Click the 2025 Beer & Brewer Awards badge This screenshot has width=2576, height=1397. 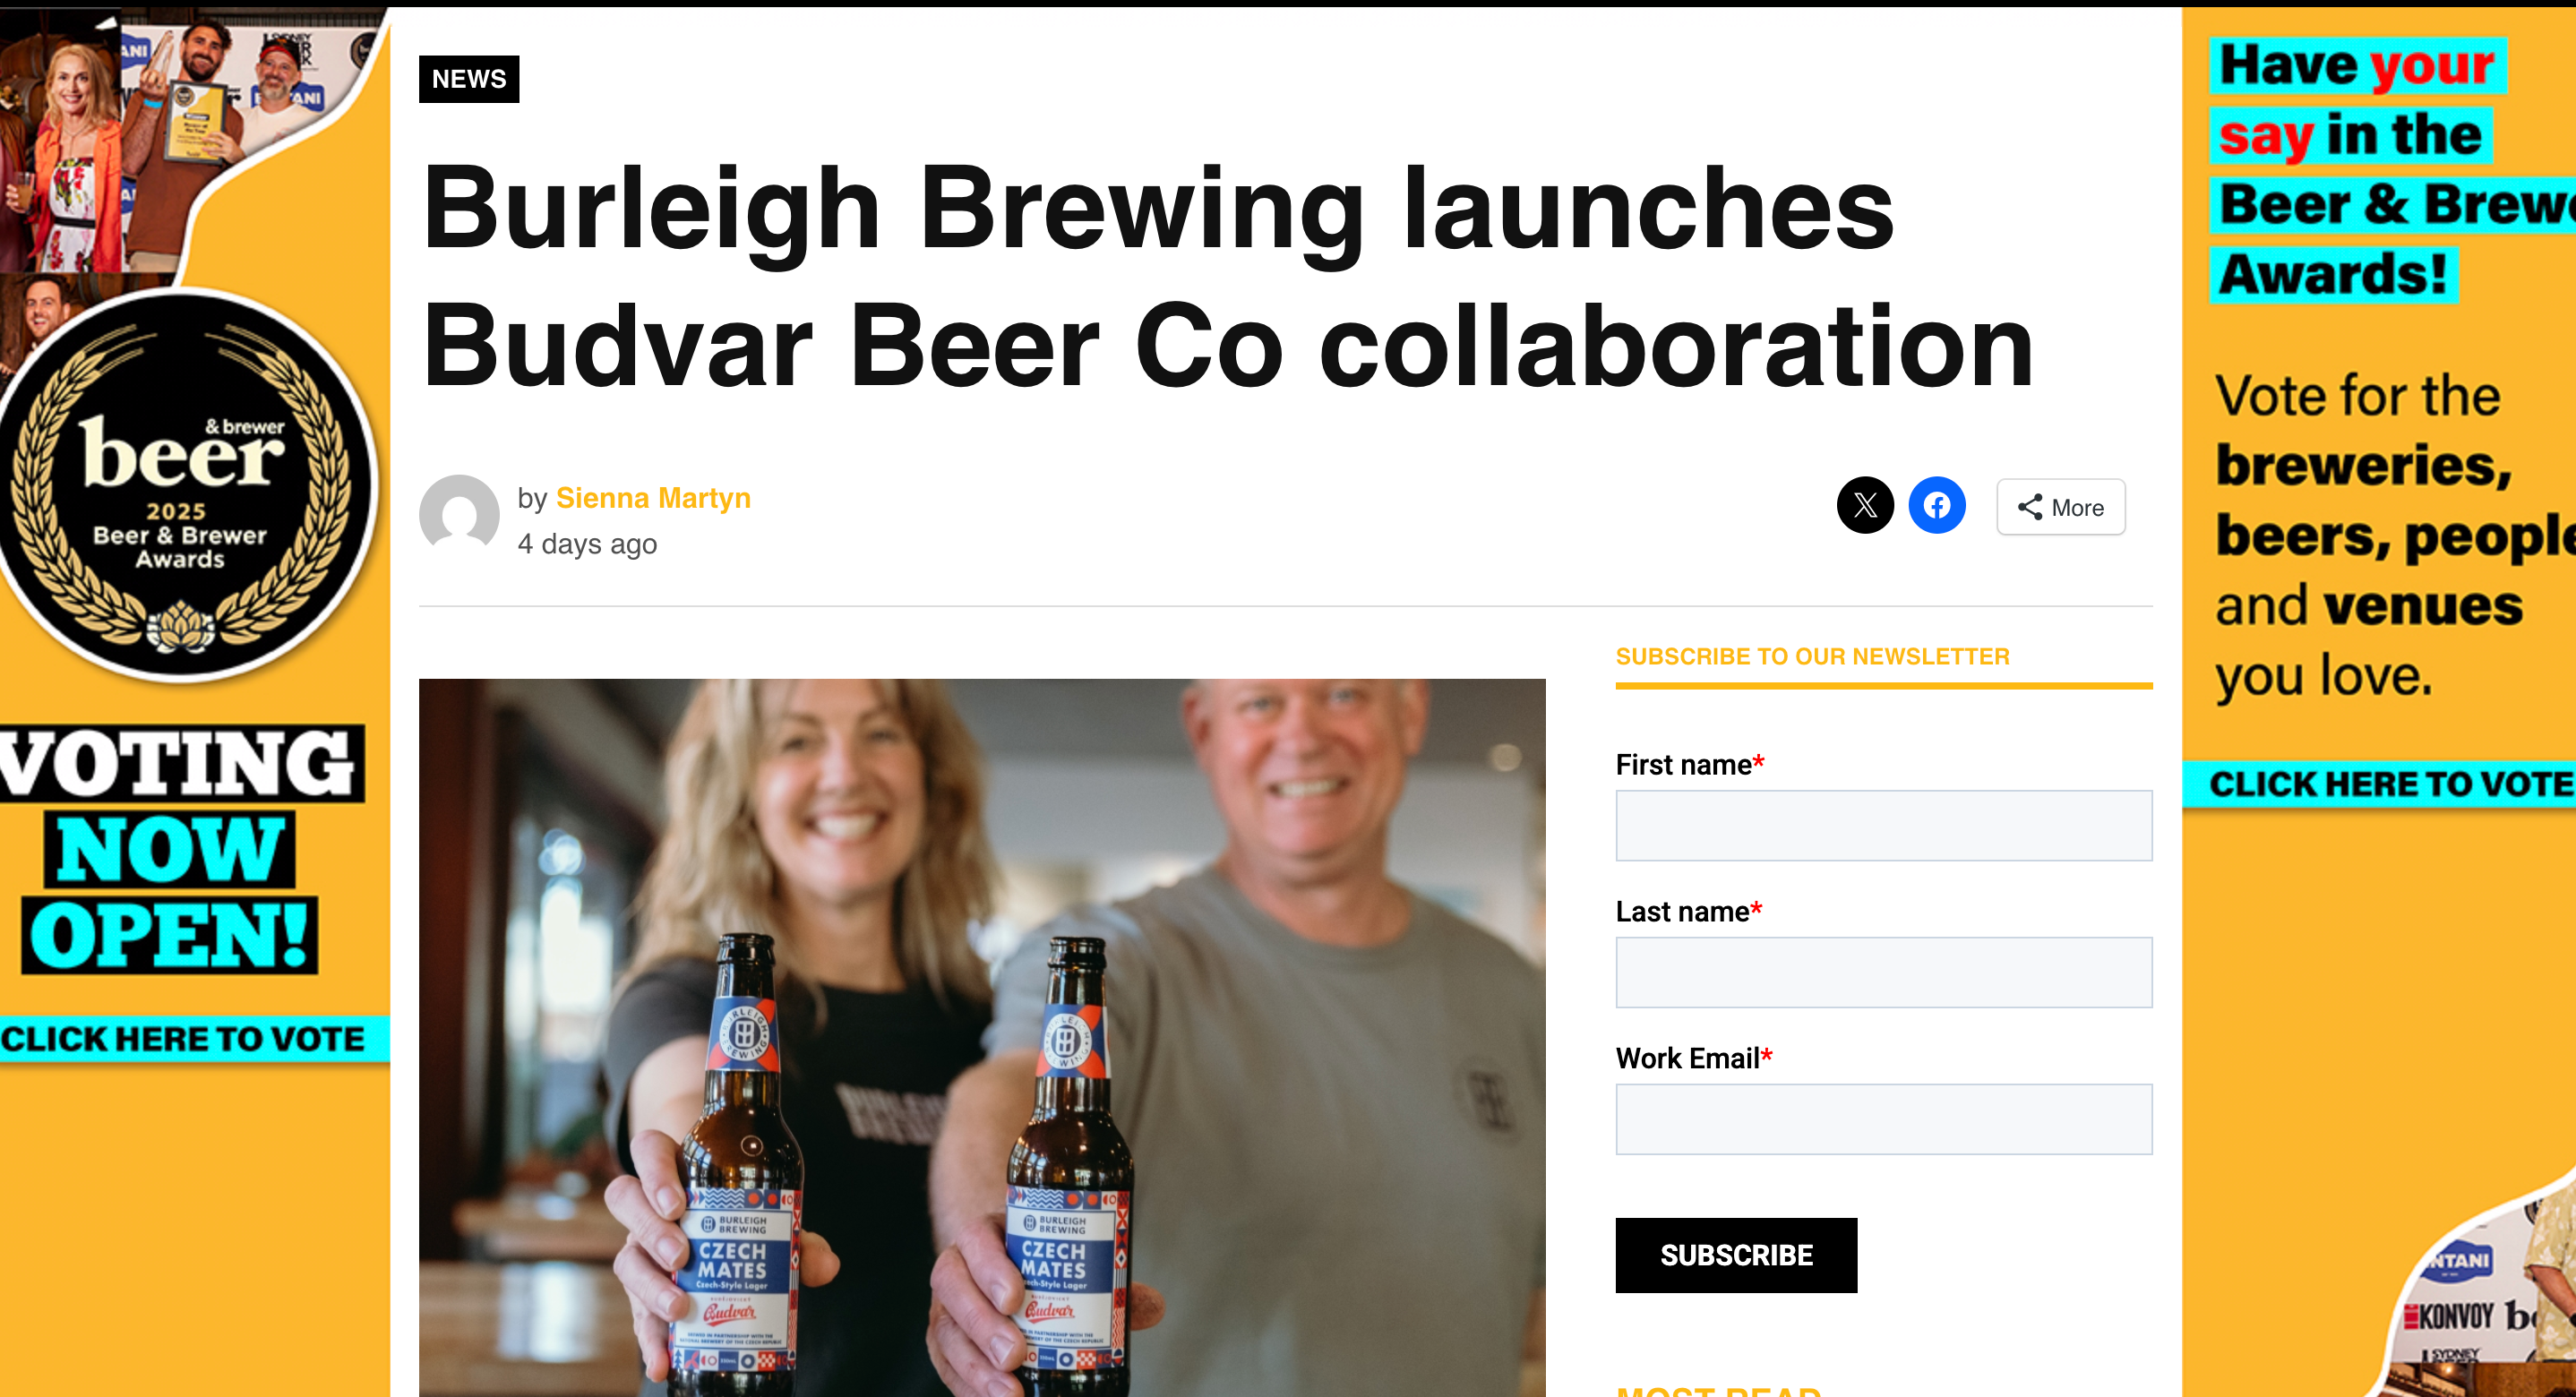(x=183, y=485)
